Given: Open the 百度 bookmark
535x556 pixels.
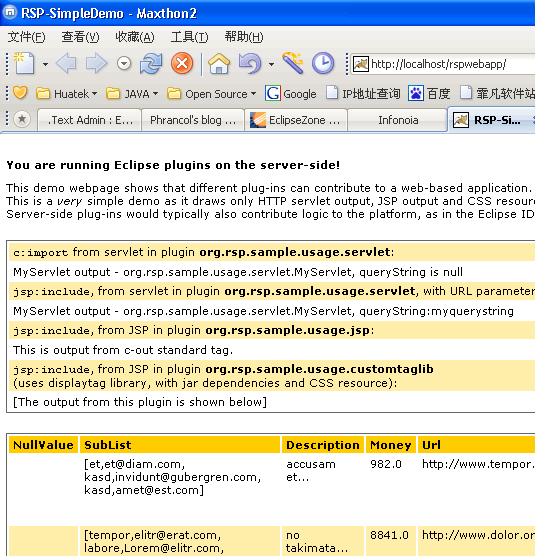Looking at the screenshot, I should (x=429, y=94).
